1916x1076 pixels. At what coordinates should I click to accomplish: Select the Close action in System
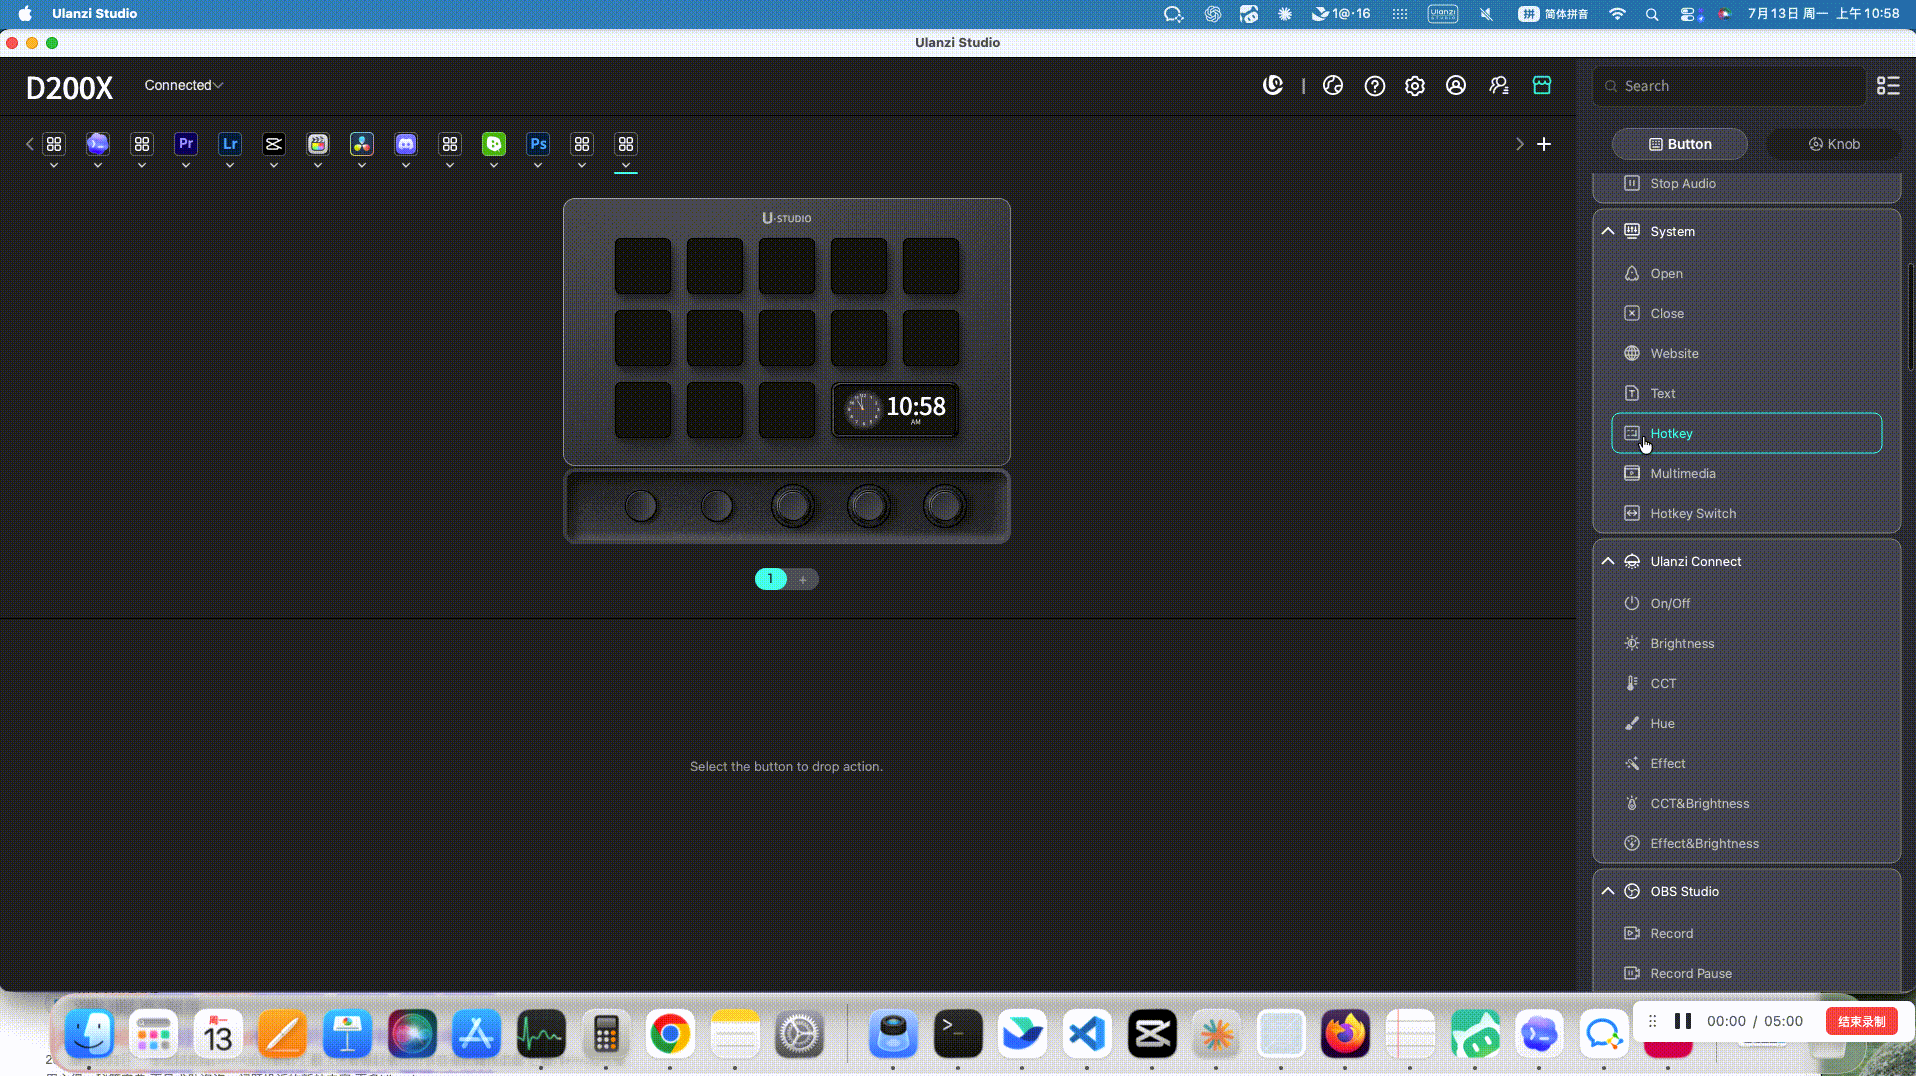point(1746,313)
